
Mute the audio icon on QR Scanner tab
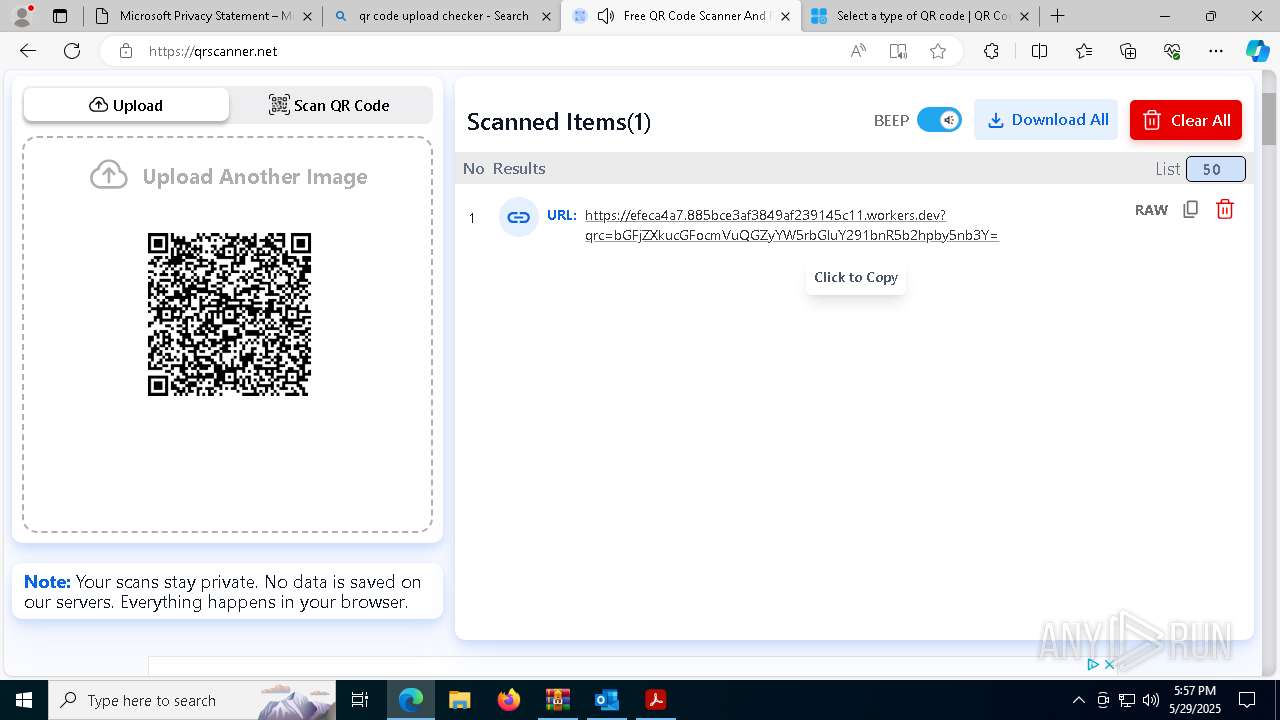pos(606,16)
